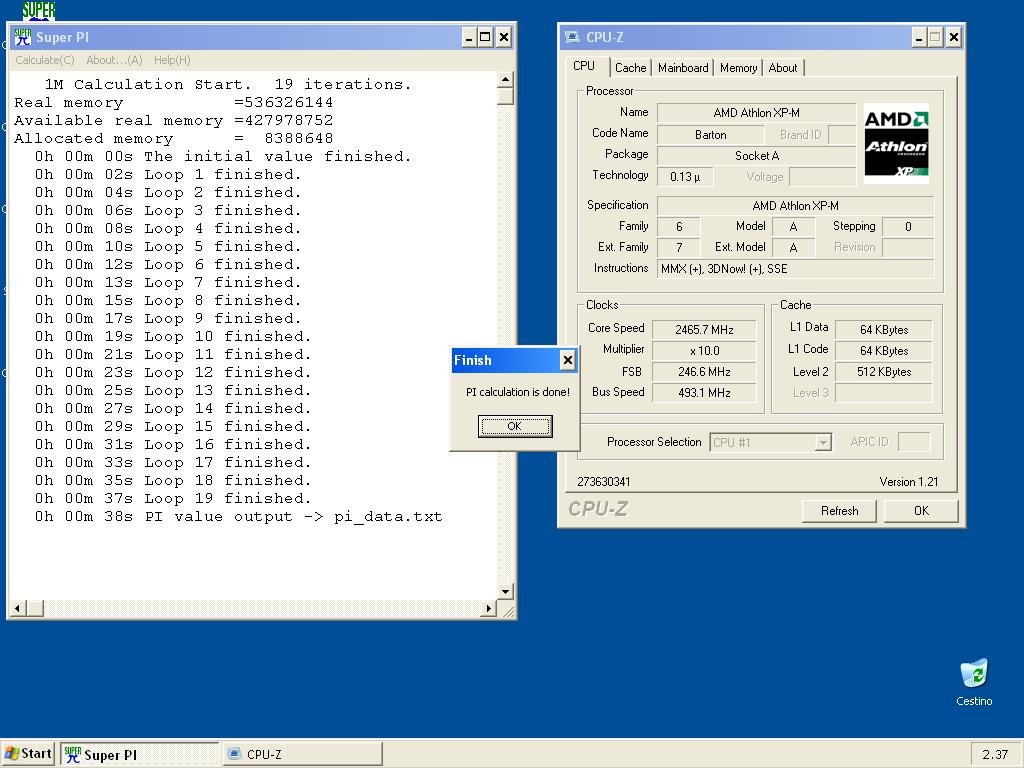This screenshot has height=768, width=1024.
Task: Switch to Super PI in the taskbar
Action: tap(140, 754)
